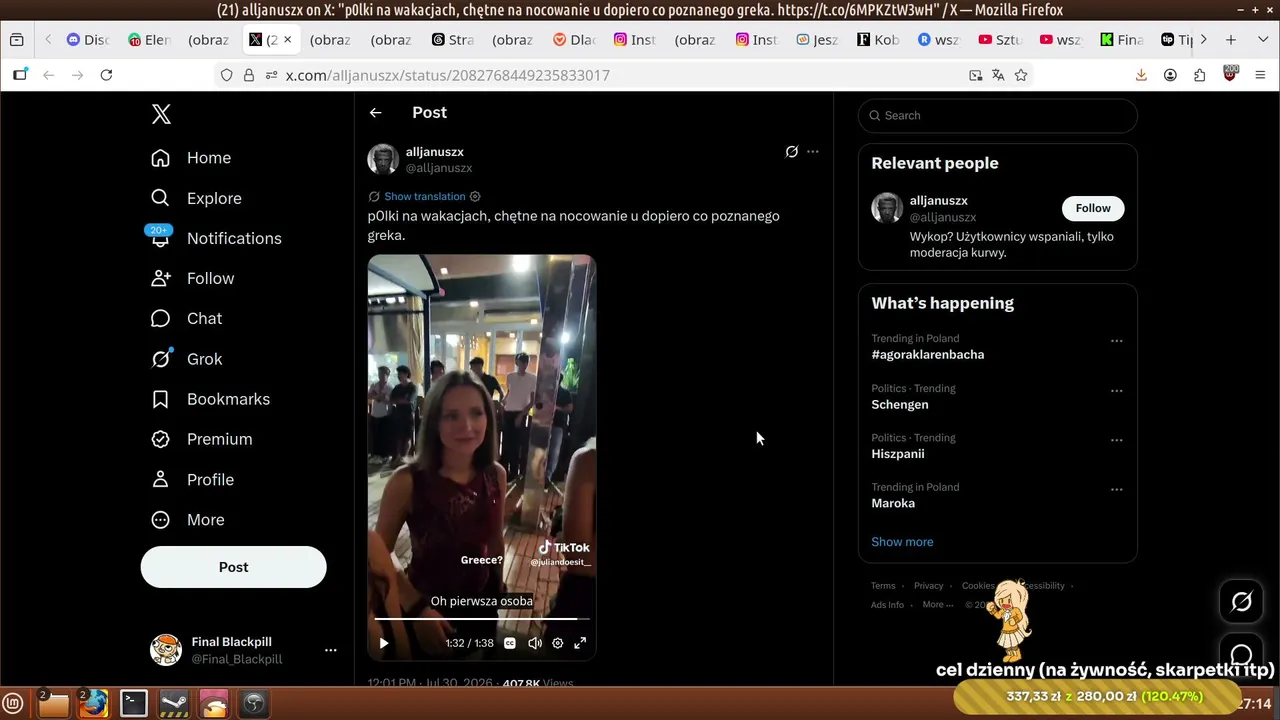1280x720 pixels.
Task: Click the URL address bar
Action: (x=622, y=75)
